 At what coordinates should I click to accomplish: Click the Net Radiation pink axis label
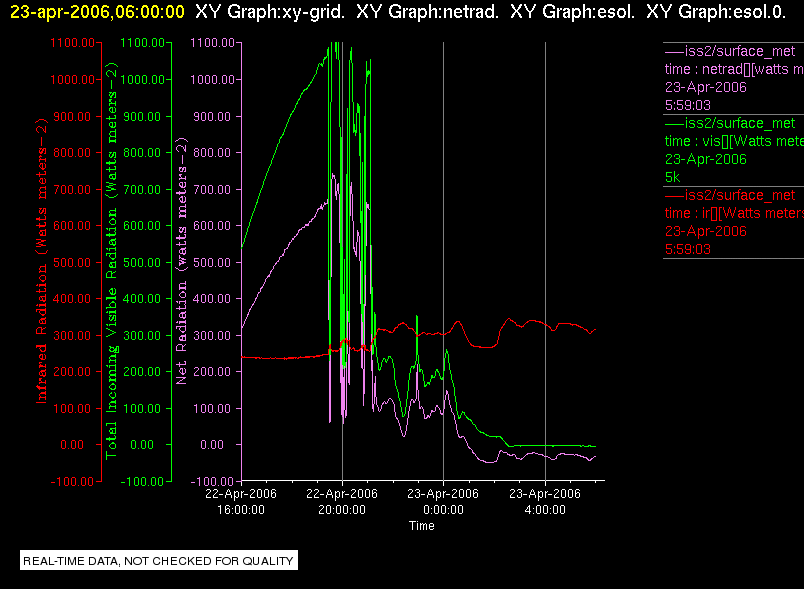(x=182, y=261)
